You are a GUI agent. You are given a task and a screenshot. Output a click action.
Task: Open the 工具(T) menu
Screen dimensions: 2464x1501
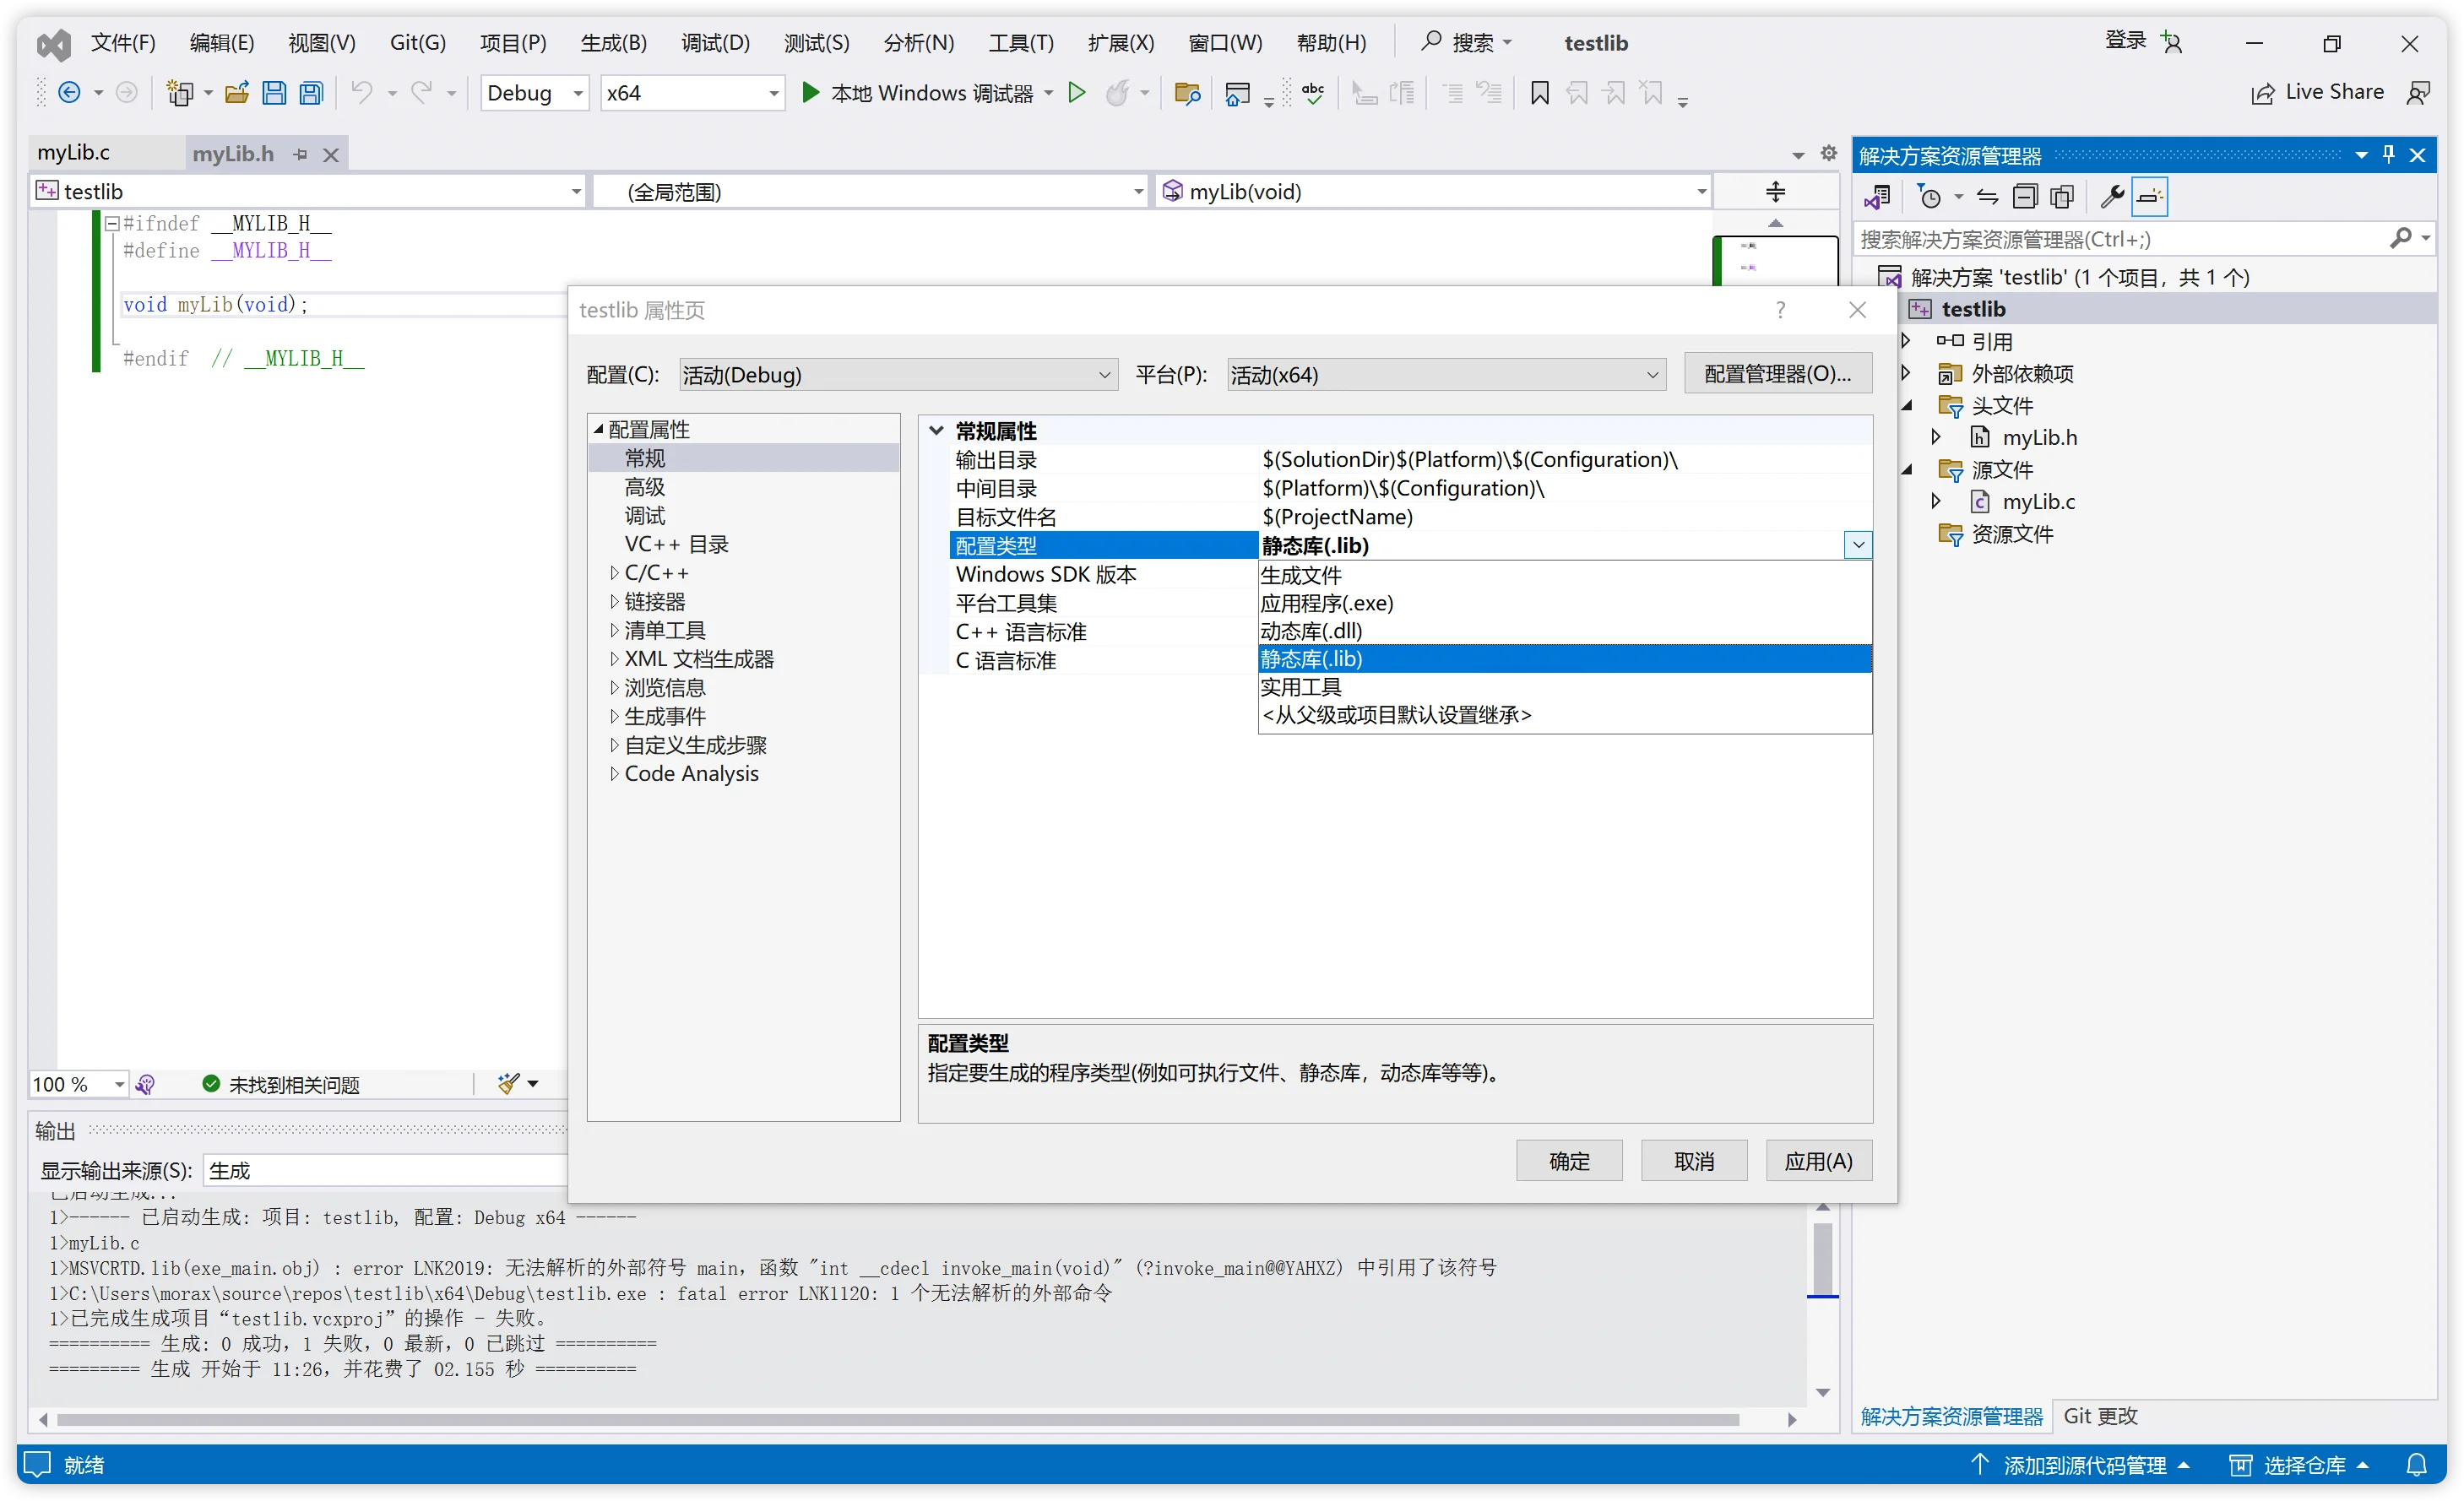[x=1021, y=43]
